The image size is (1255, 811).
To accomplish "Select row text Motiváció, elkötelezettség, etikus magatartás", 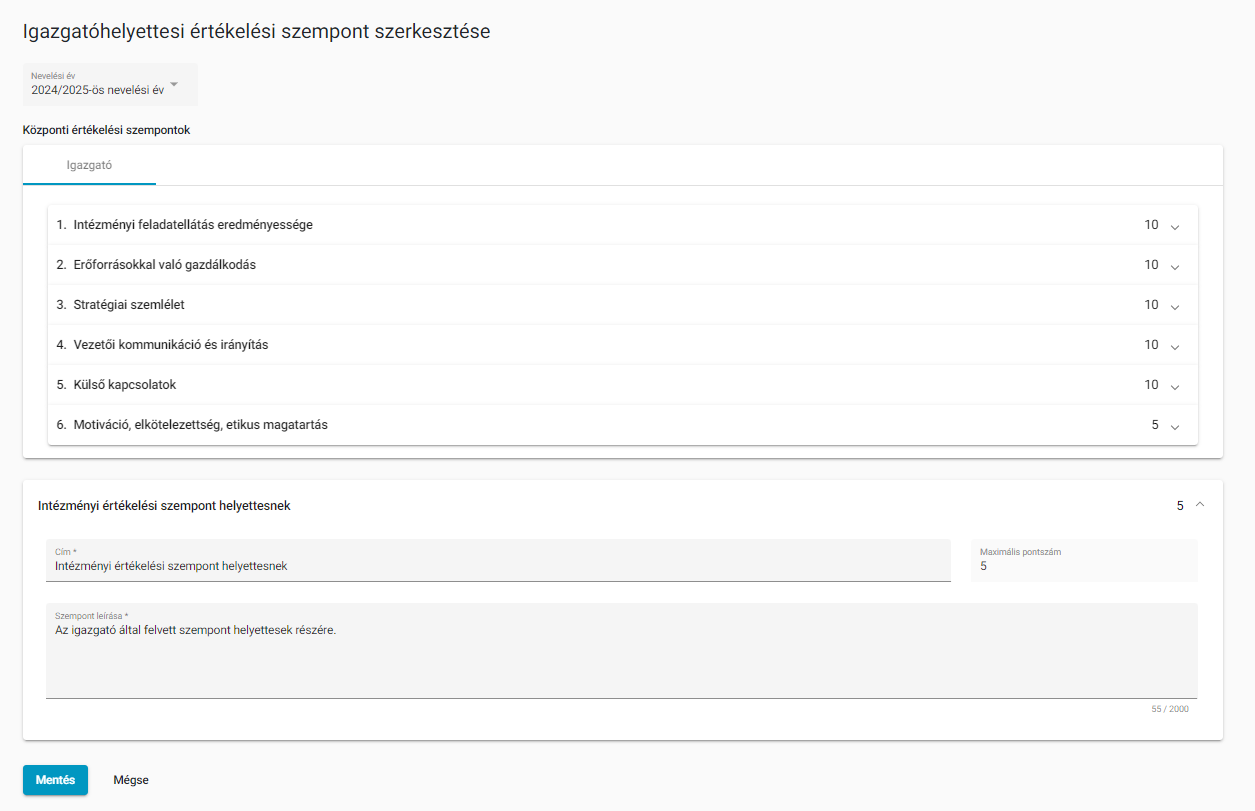I will [x=200, y=425].
